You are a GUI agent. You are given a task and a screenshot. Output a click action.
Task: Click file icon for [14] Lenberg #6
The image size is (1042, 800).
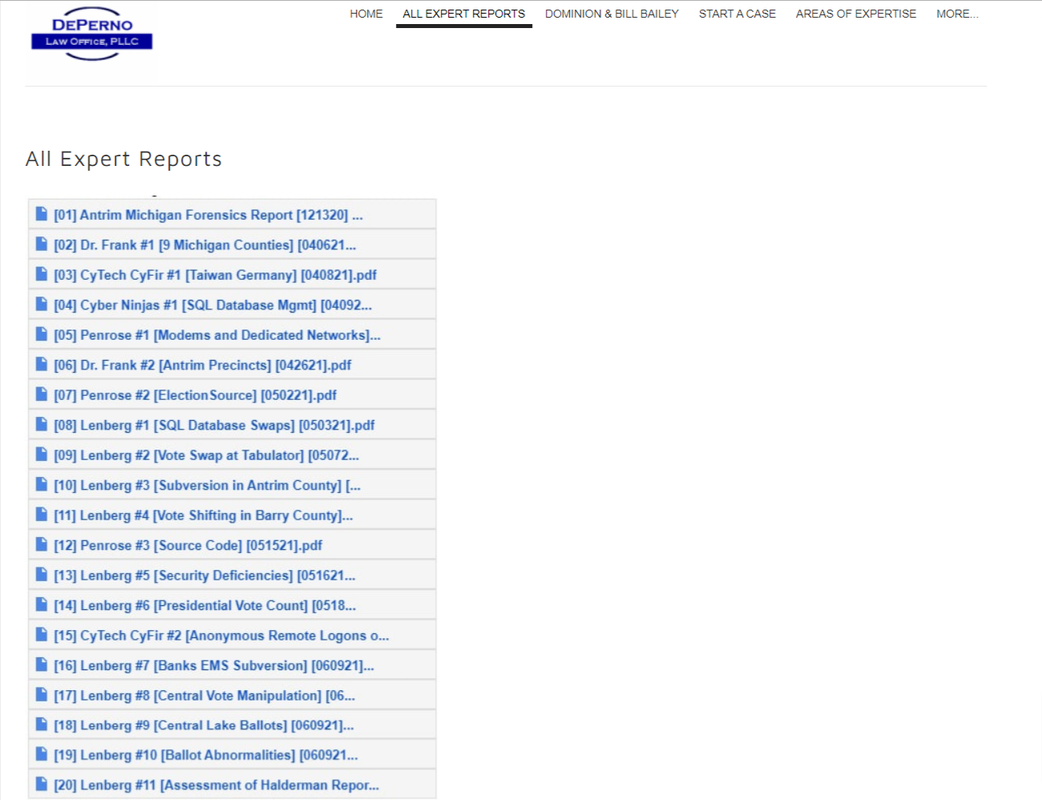click(x=41, y=605)
